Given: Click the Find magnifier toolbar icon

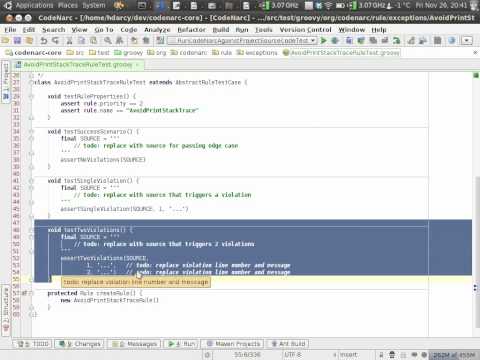Looking at the screenshot, I should tap(108, 41).
